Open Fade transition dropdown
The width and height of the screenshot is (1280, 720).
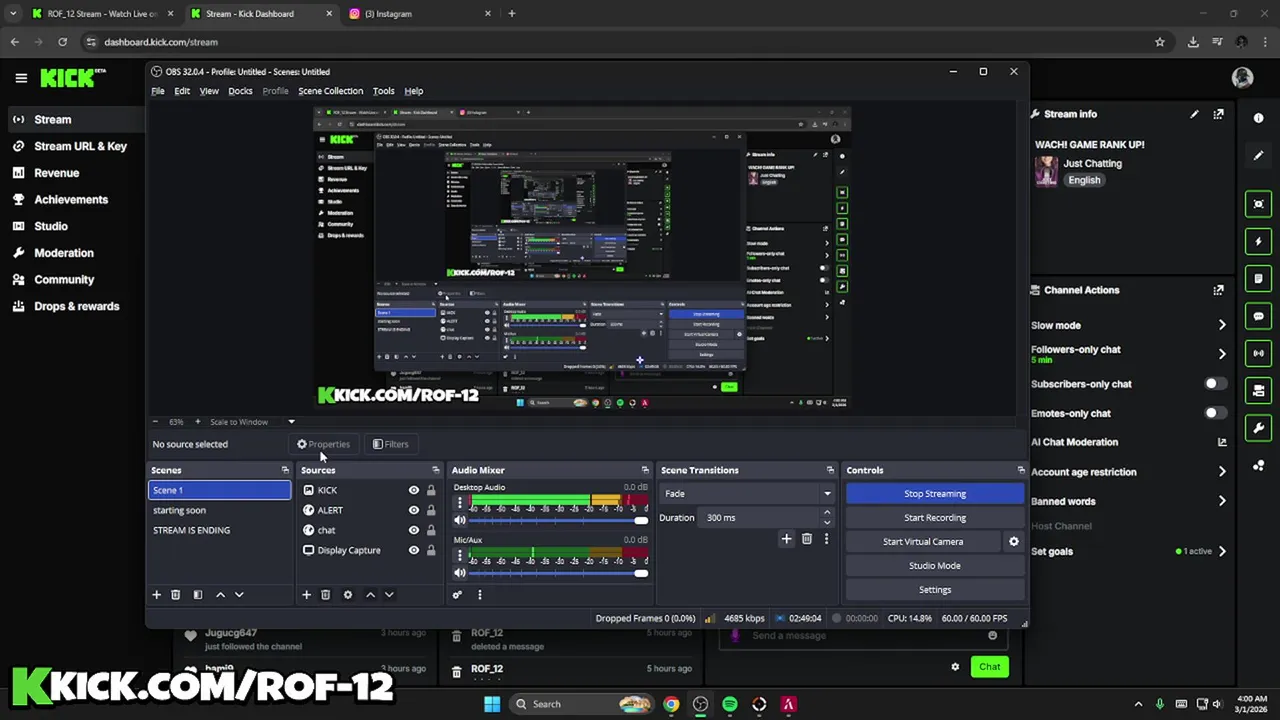pyautogui.click(x=746, y=494)
